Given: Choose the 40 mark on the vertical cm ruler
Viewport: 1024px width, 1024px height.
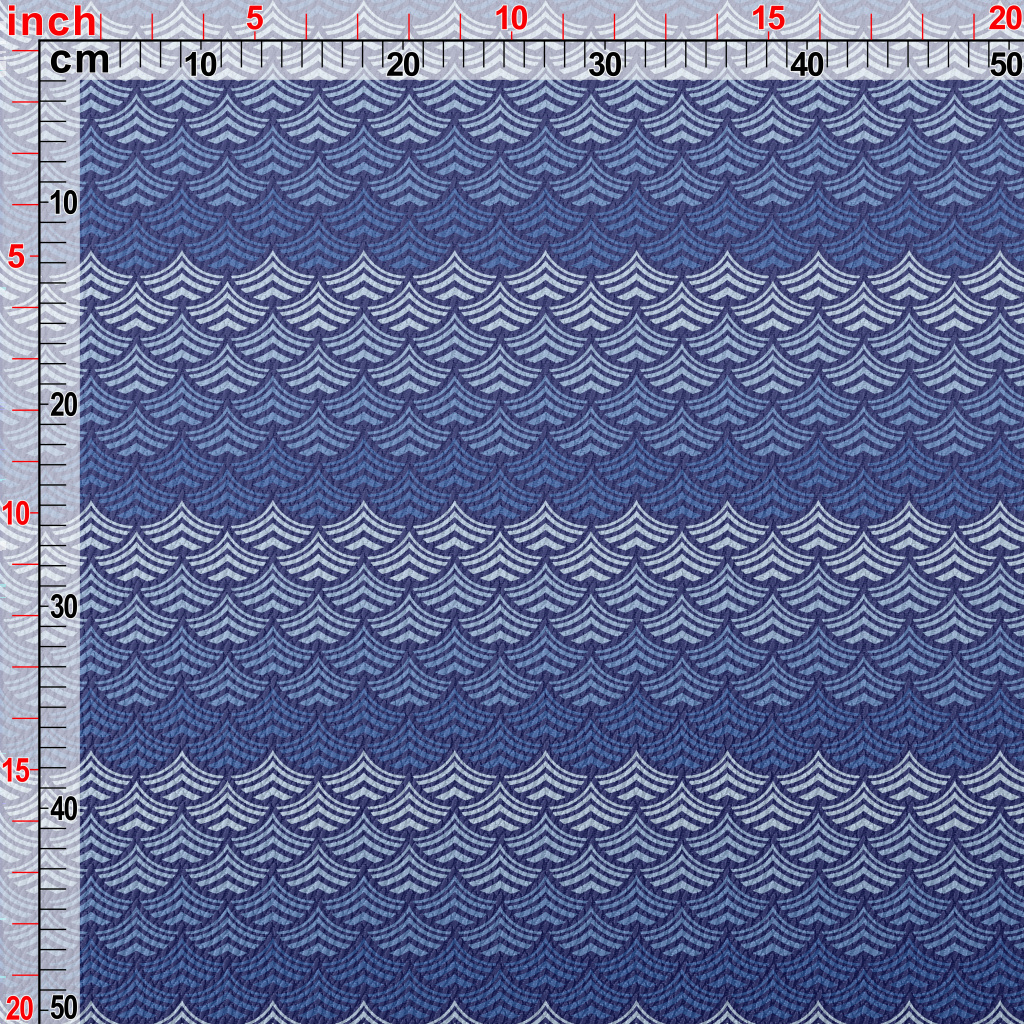Looking at the screenshot, I should (63, 808).
